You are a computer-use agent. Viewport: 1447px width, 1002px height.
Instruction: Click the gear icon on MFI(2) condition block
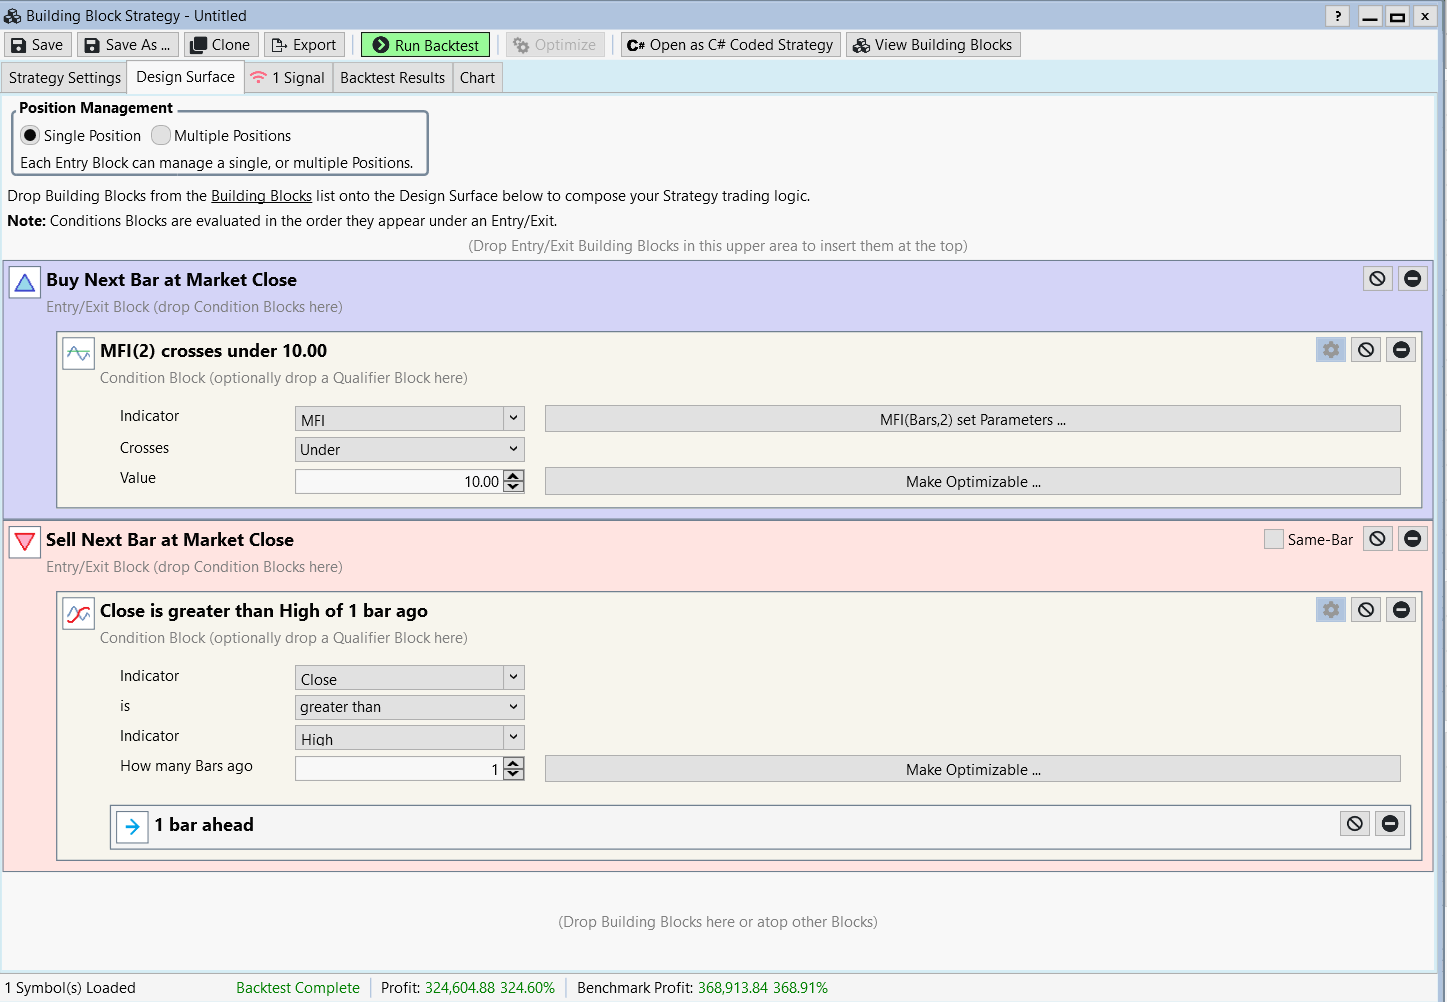point(1330,350)
